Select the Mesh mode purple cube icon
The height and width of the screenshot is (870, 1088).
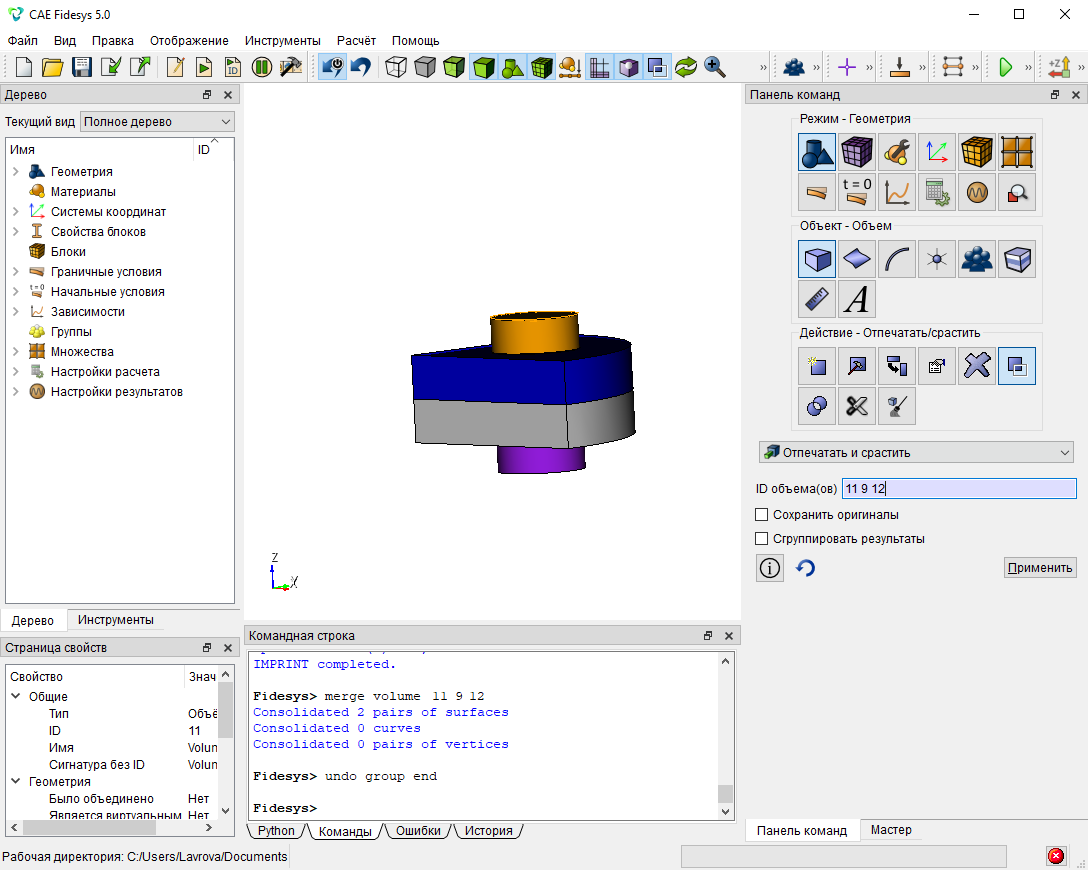coord(857,152)
